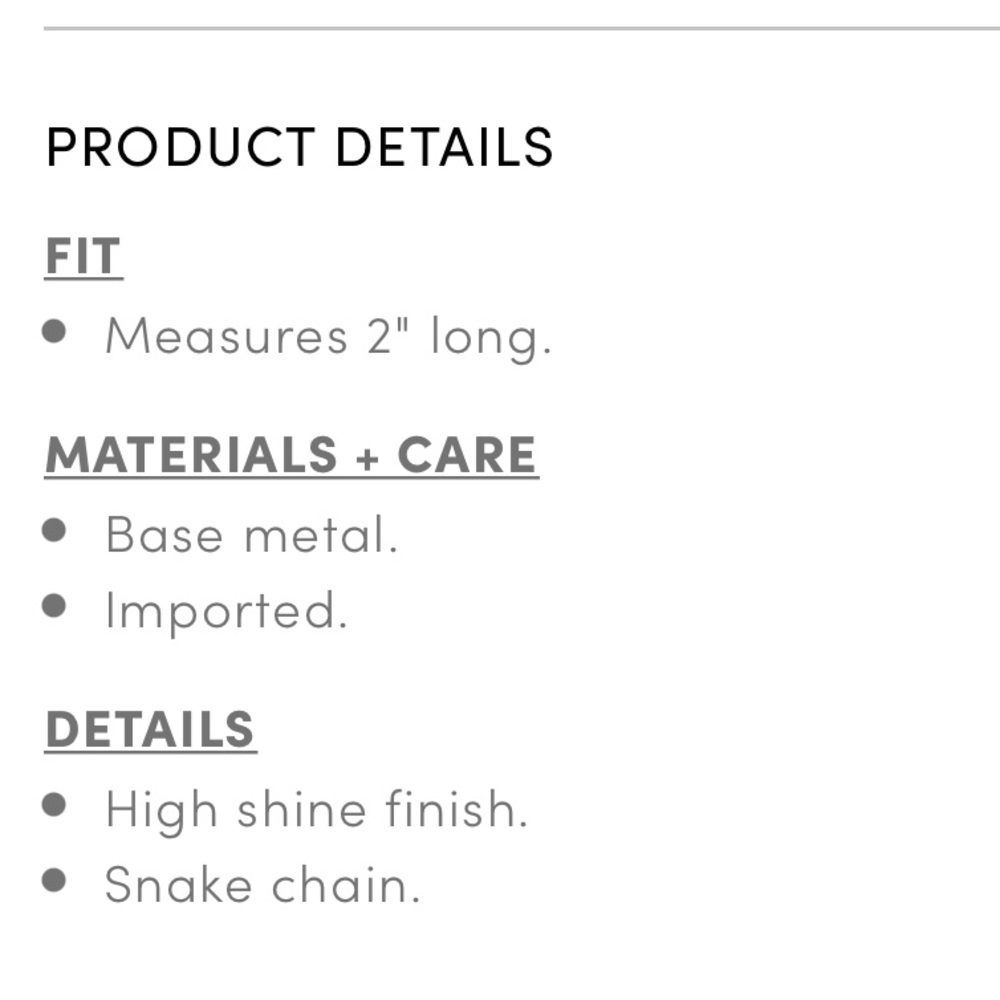This screenshot has height=1000, width=1000.
Task: Click the gray horizontal divider line
Action: (x=522, y=28)
